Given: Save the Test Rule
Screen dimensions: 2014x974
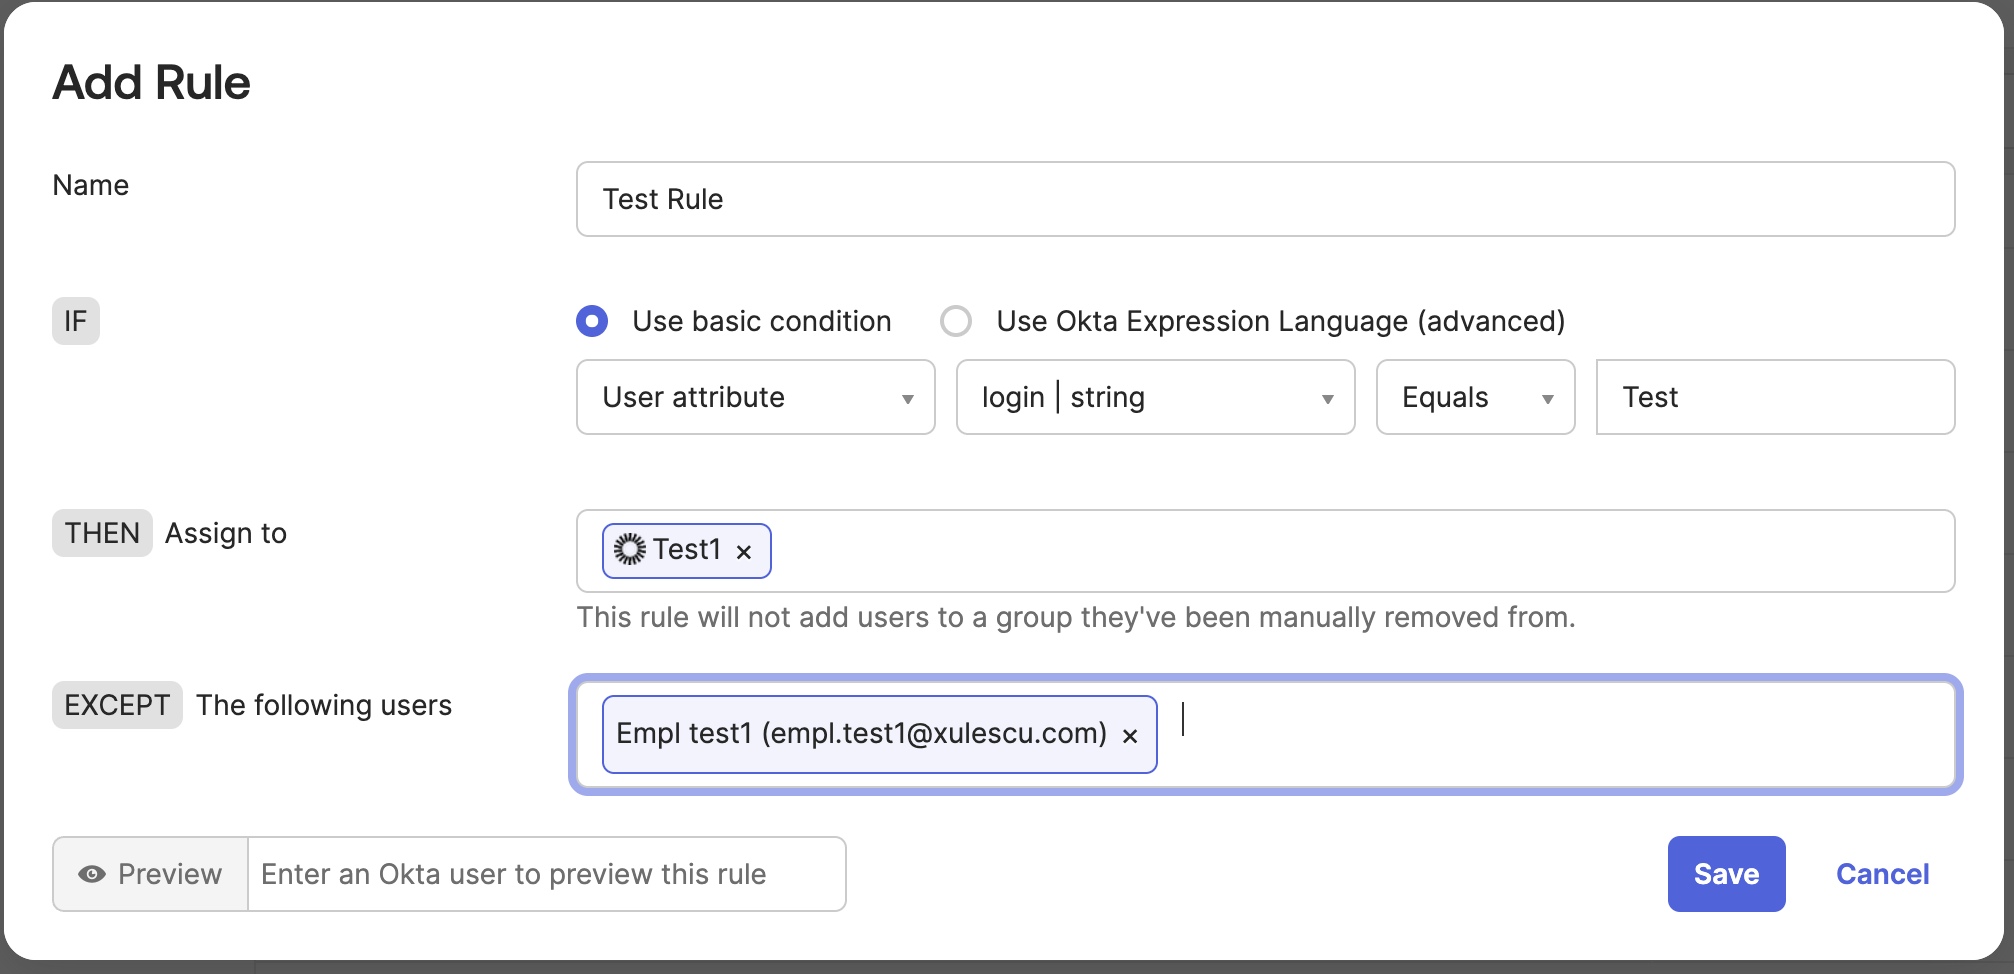Looking at the screenshot, I should [x=1726, y=873].
